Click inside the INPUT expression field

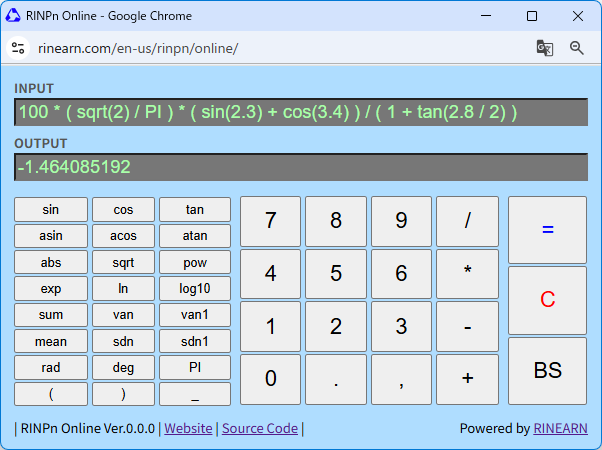pyautogui.click(x=300, y=112)
